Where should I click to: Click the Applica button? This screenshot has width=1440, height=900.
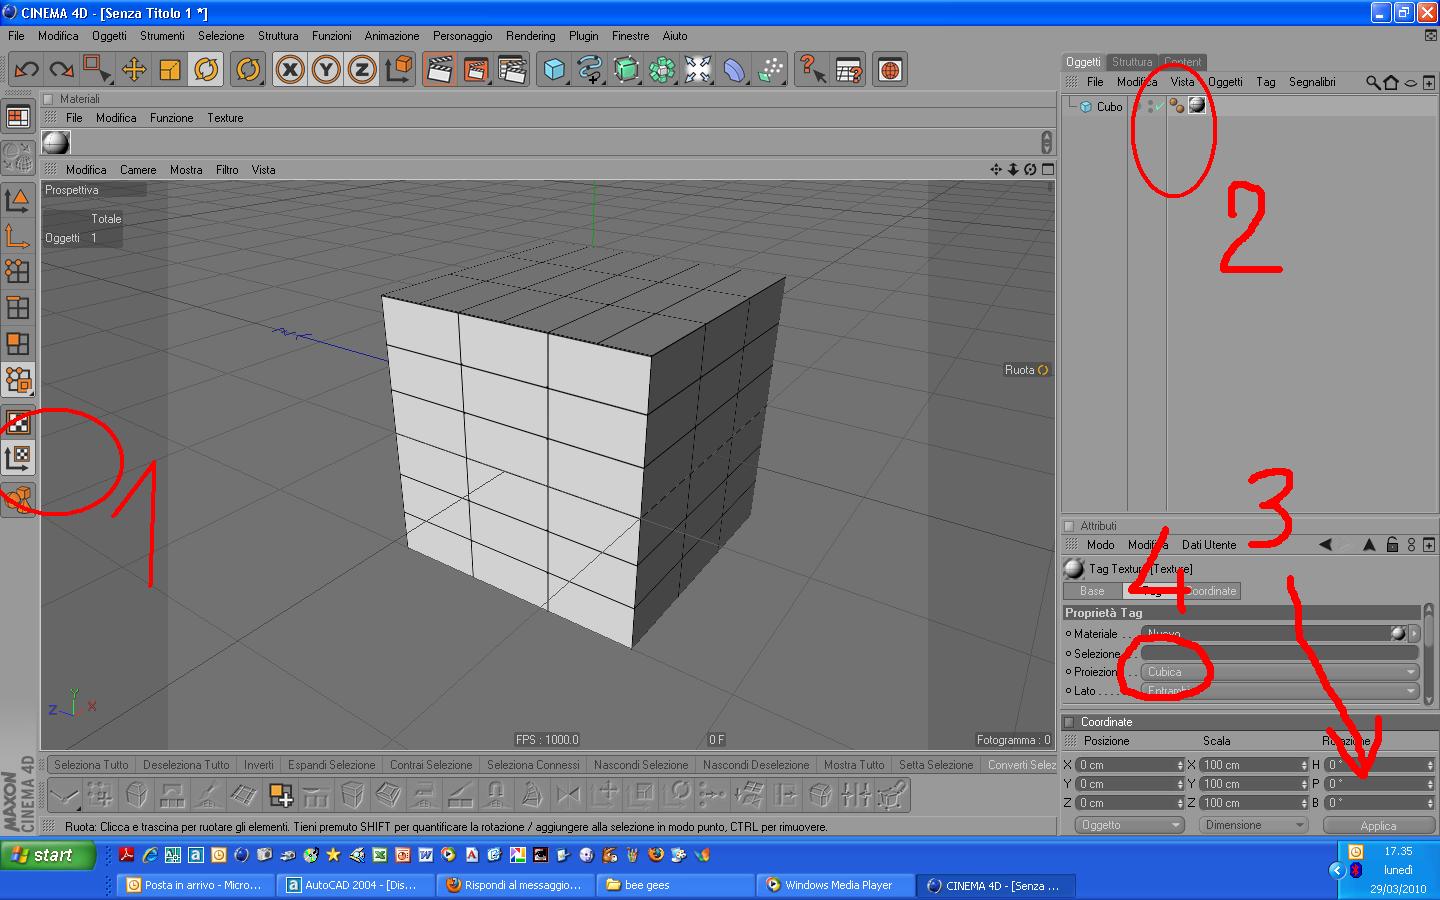(x=1378, y=825)
